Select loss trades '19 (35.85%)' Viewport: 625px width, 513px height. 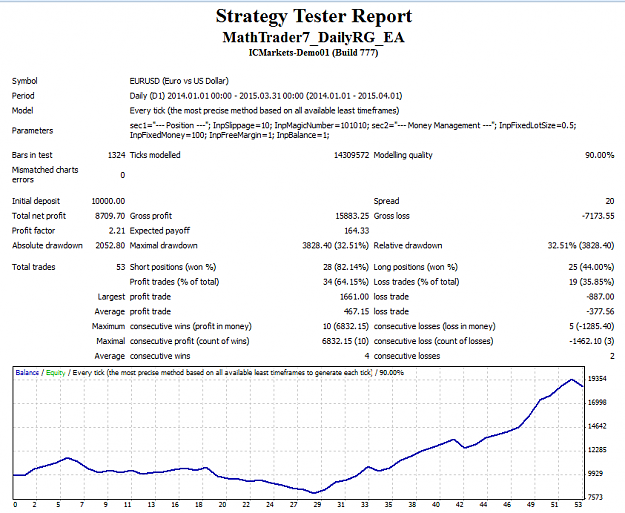[592, 281]
